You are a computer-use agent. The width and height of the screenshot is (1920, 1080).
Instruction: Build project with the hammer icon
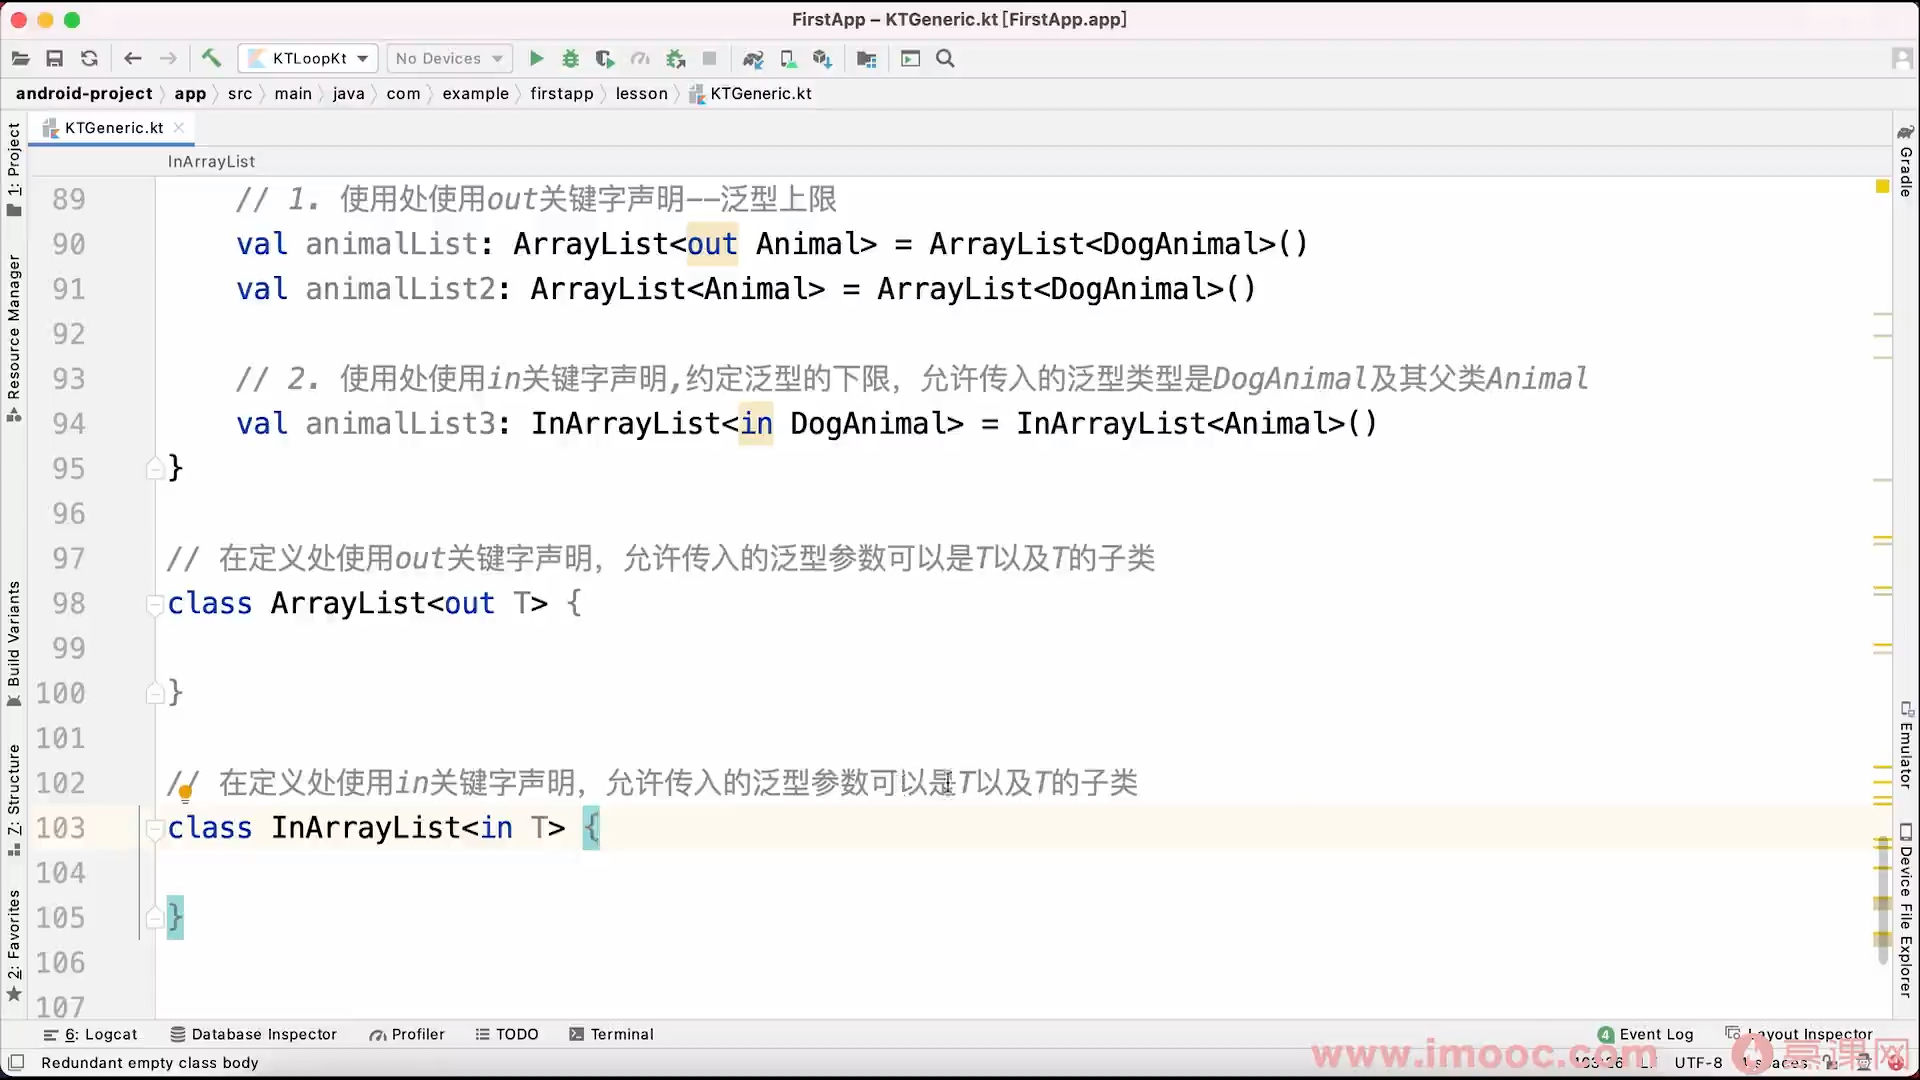pyautogui.click(x=211, y=59)
